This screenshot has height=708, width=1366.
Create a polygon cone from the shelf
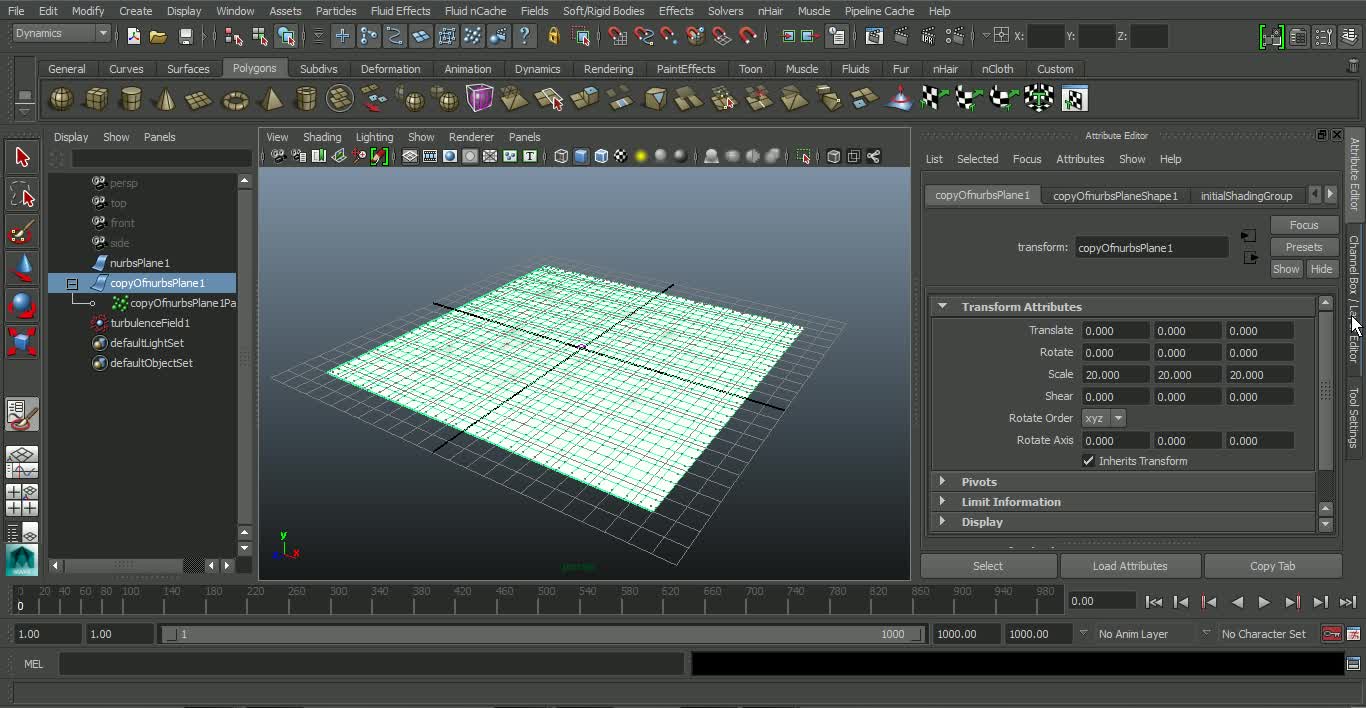click(166, 99)
